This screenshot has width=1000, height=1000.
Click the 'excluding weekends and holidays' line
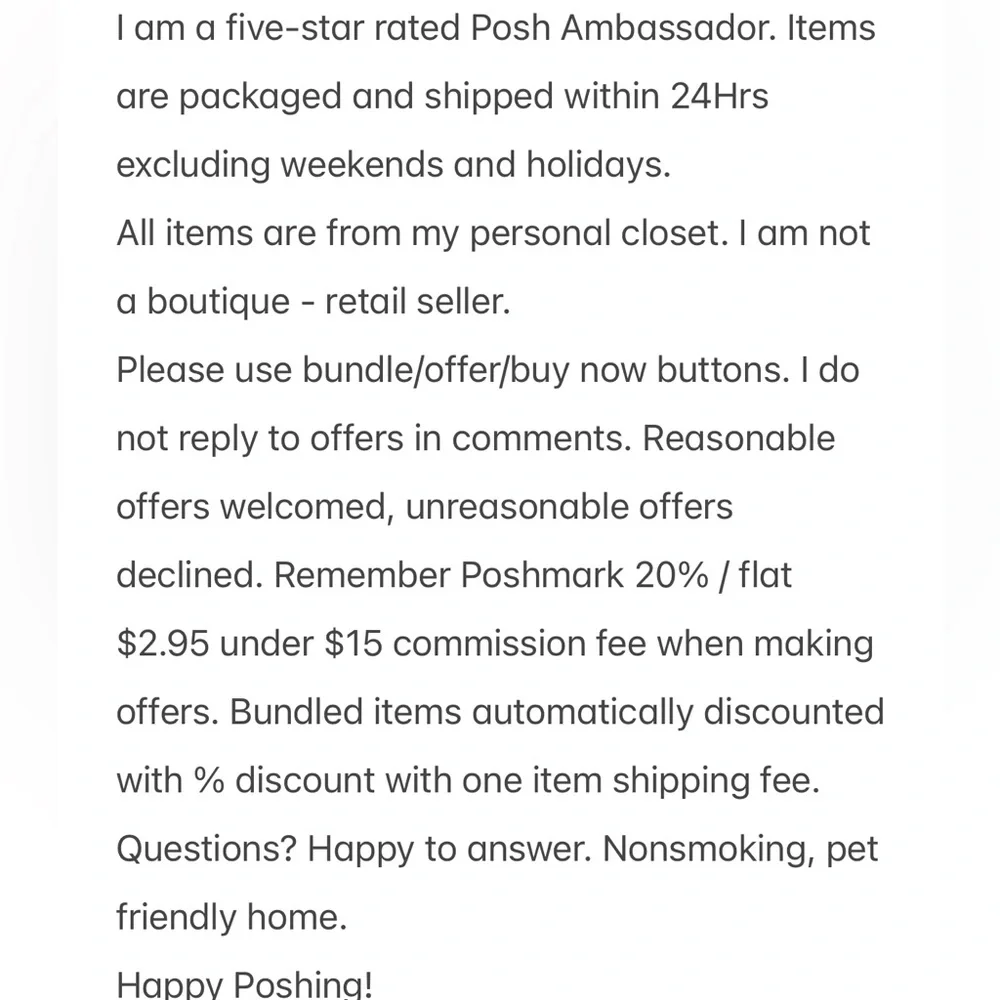(393, 165)
